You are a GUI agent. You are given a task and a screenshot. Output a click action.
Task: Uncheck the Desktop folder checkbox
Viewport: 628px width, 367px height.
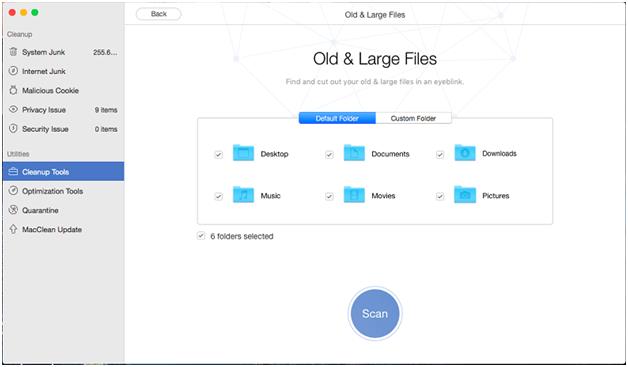(218, 154)
